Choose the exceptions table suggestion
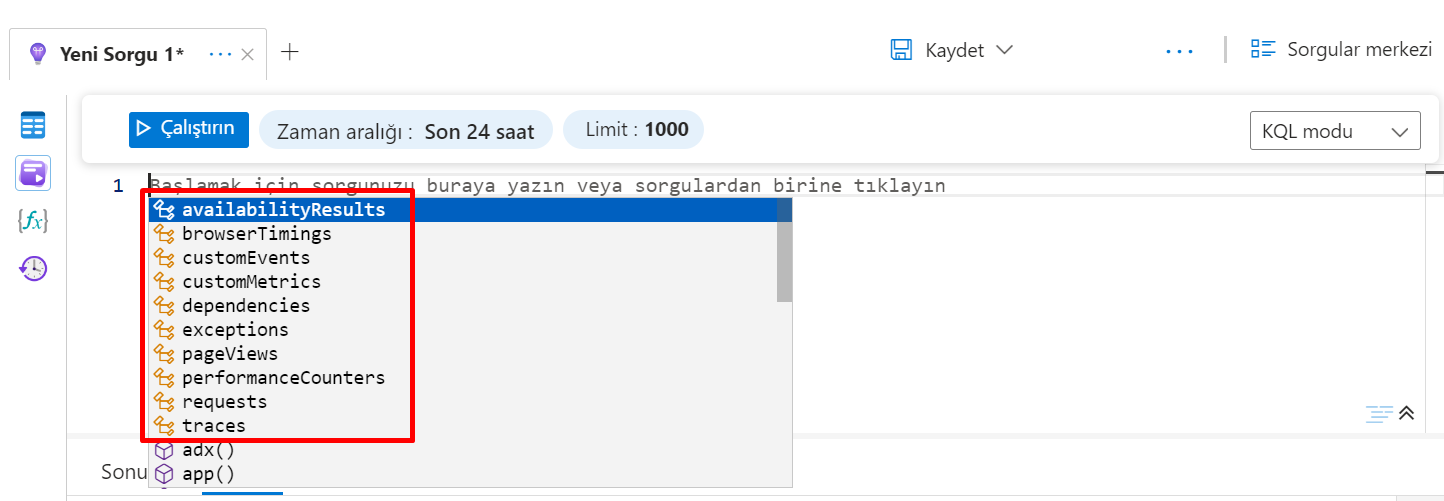This screenshot has width=1444, height=501. [x=235, y=330]
